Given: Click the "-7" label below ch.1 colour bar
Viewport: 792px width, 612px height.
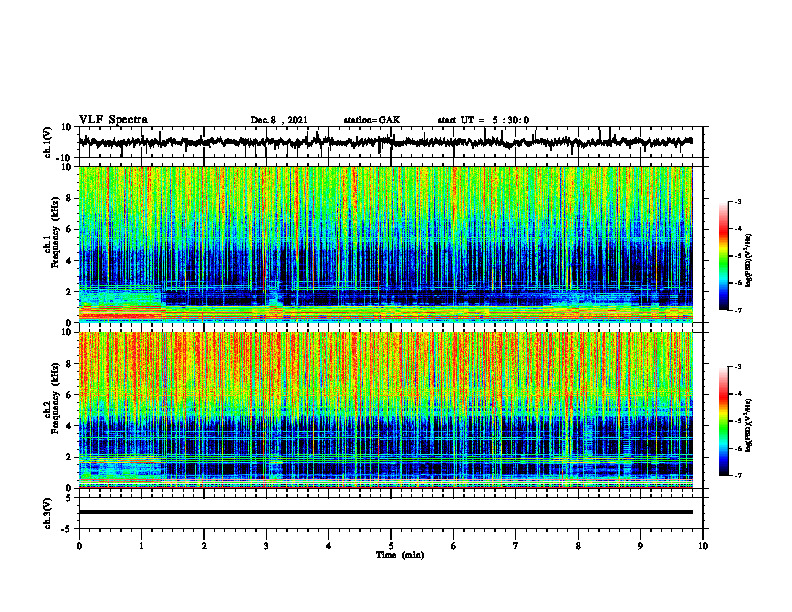Looking at the screenshot, I should 738,311.
